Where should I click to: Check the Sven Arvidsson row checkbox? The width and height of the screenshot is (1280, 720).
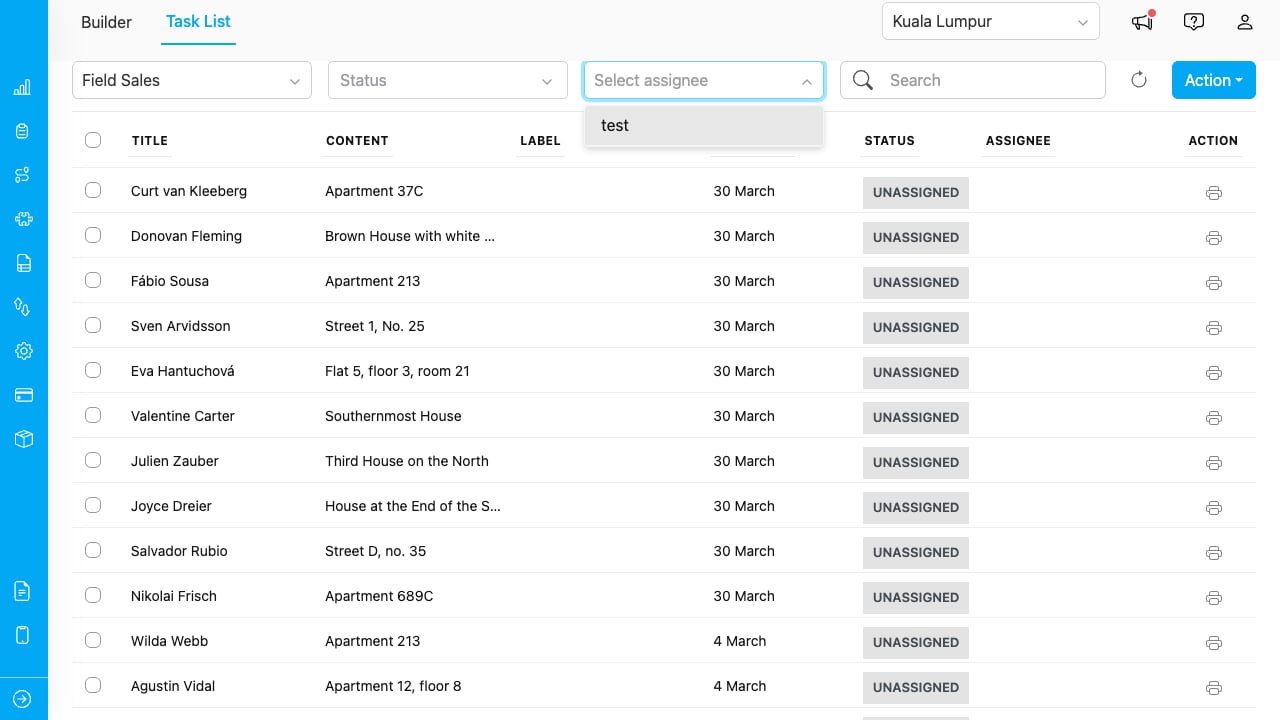[x=93, y=325]
